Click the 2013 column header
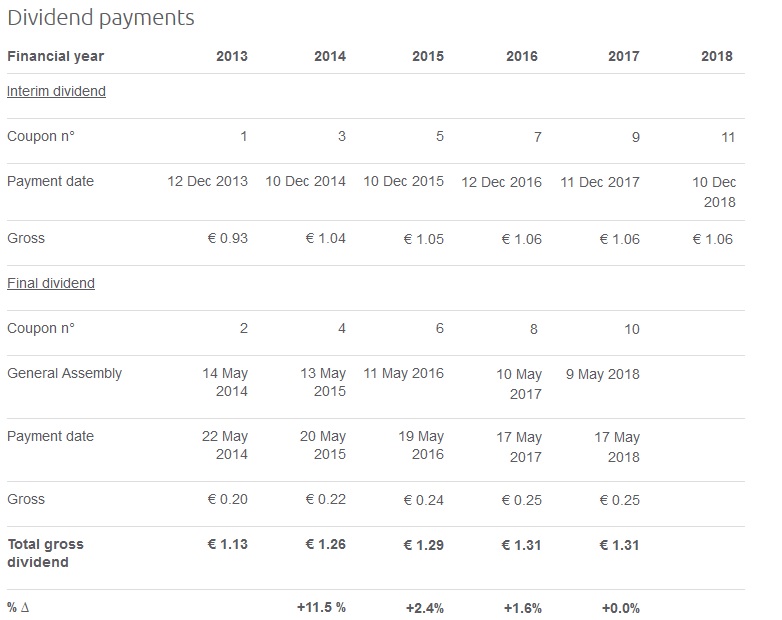Screen dimensions: 782x620 231,56
